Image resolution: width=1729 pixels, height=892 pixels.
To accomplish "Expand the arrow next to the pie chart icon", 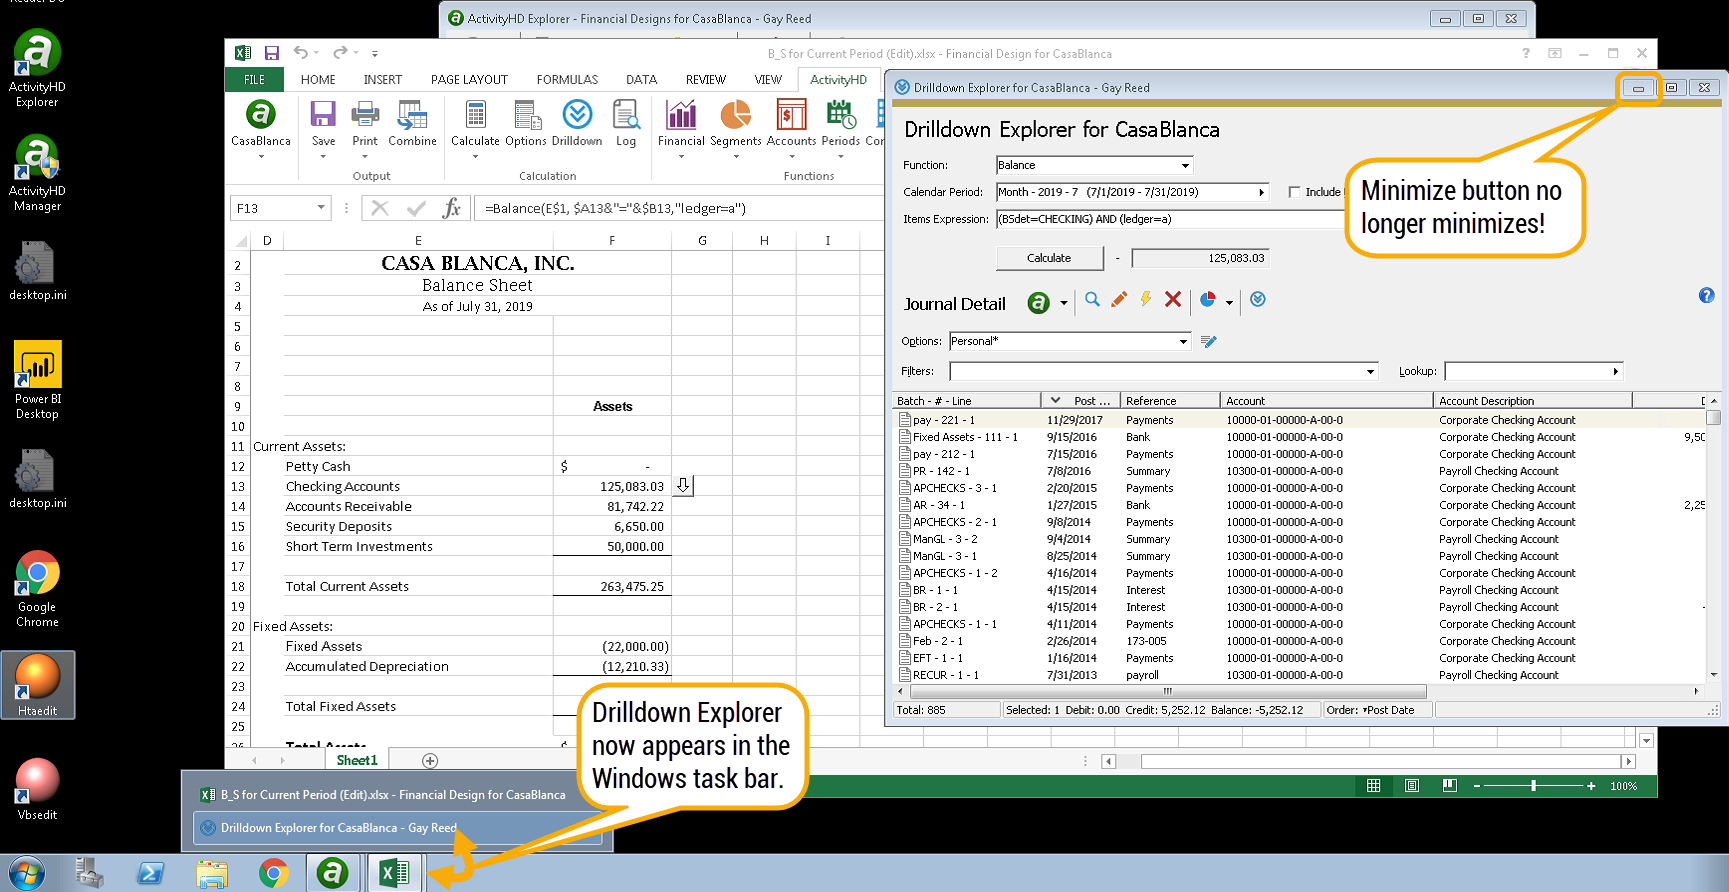I will tap(1229, 302).
